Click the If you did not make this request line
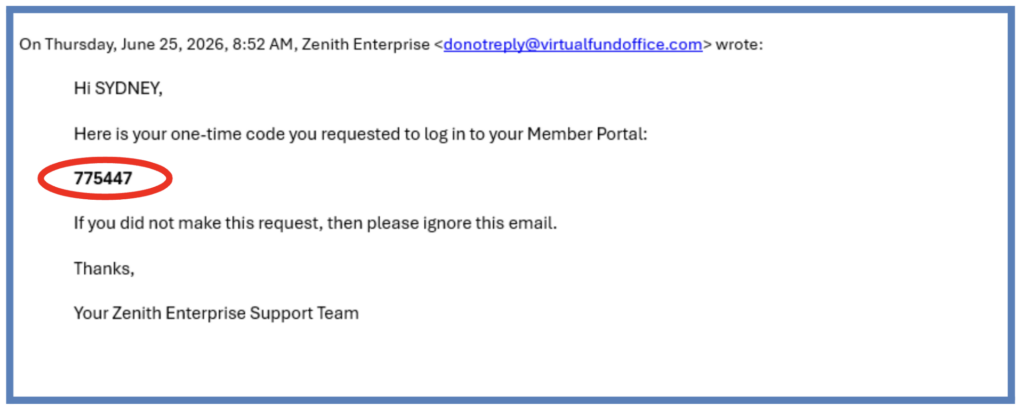Screen dimensions: 1024x413 coord(315,223)
